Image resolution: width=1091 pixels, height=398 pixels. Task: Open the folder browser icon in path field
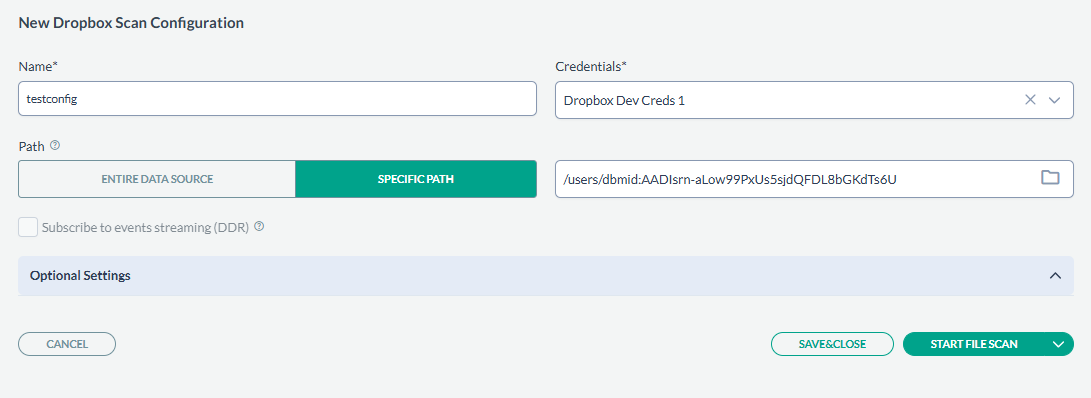point(1049,177)
